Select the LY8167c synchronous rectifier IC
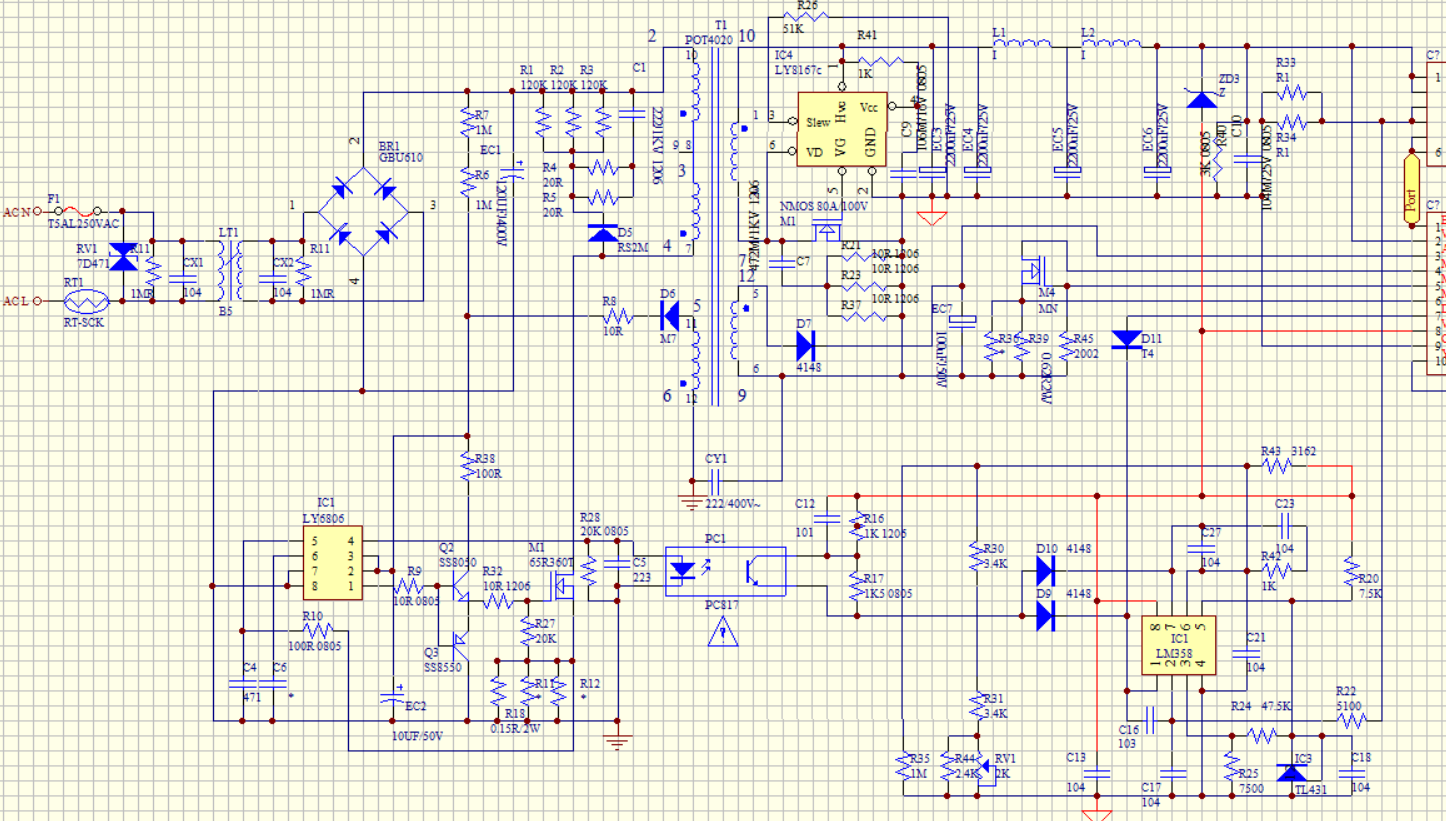This screenshot has height=821, width=1446. (842, 127)
